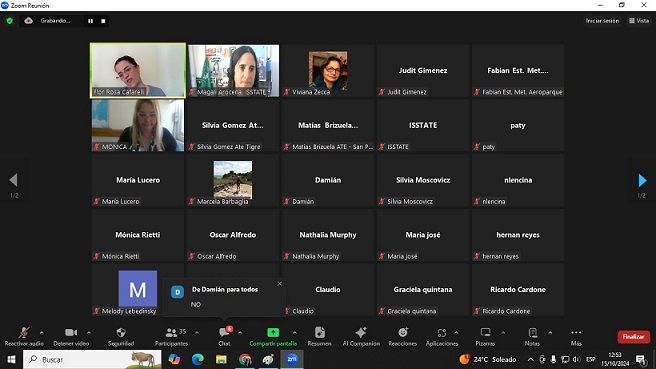
Task: Open the Chat panel
Action: pyautogui.click(x=224, y=336)
